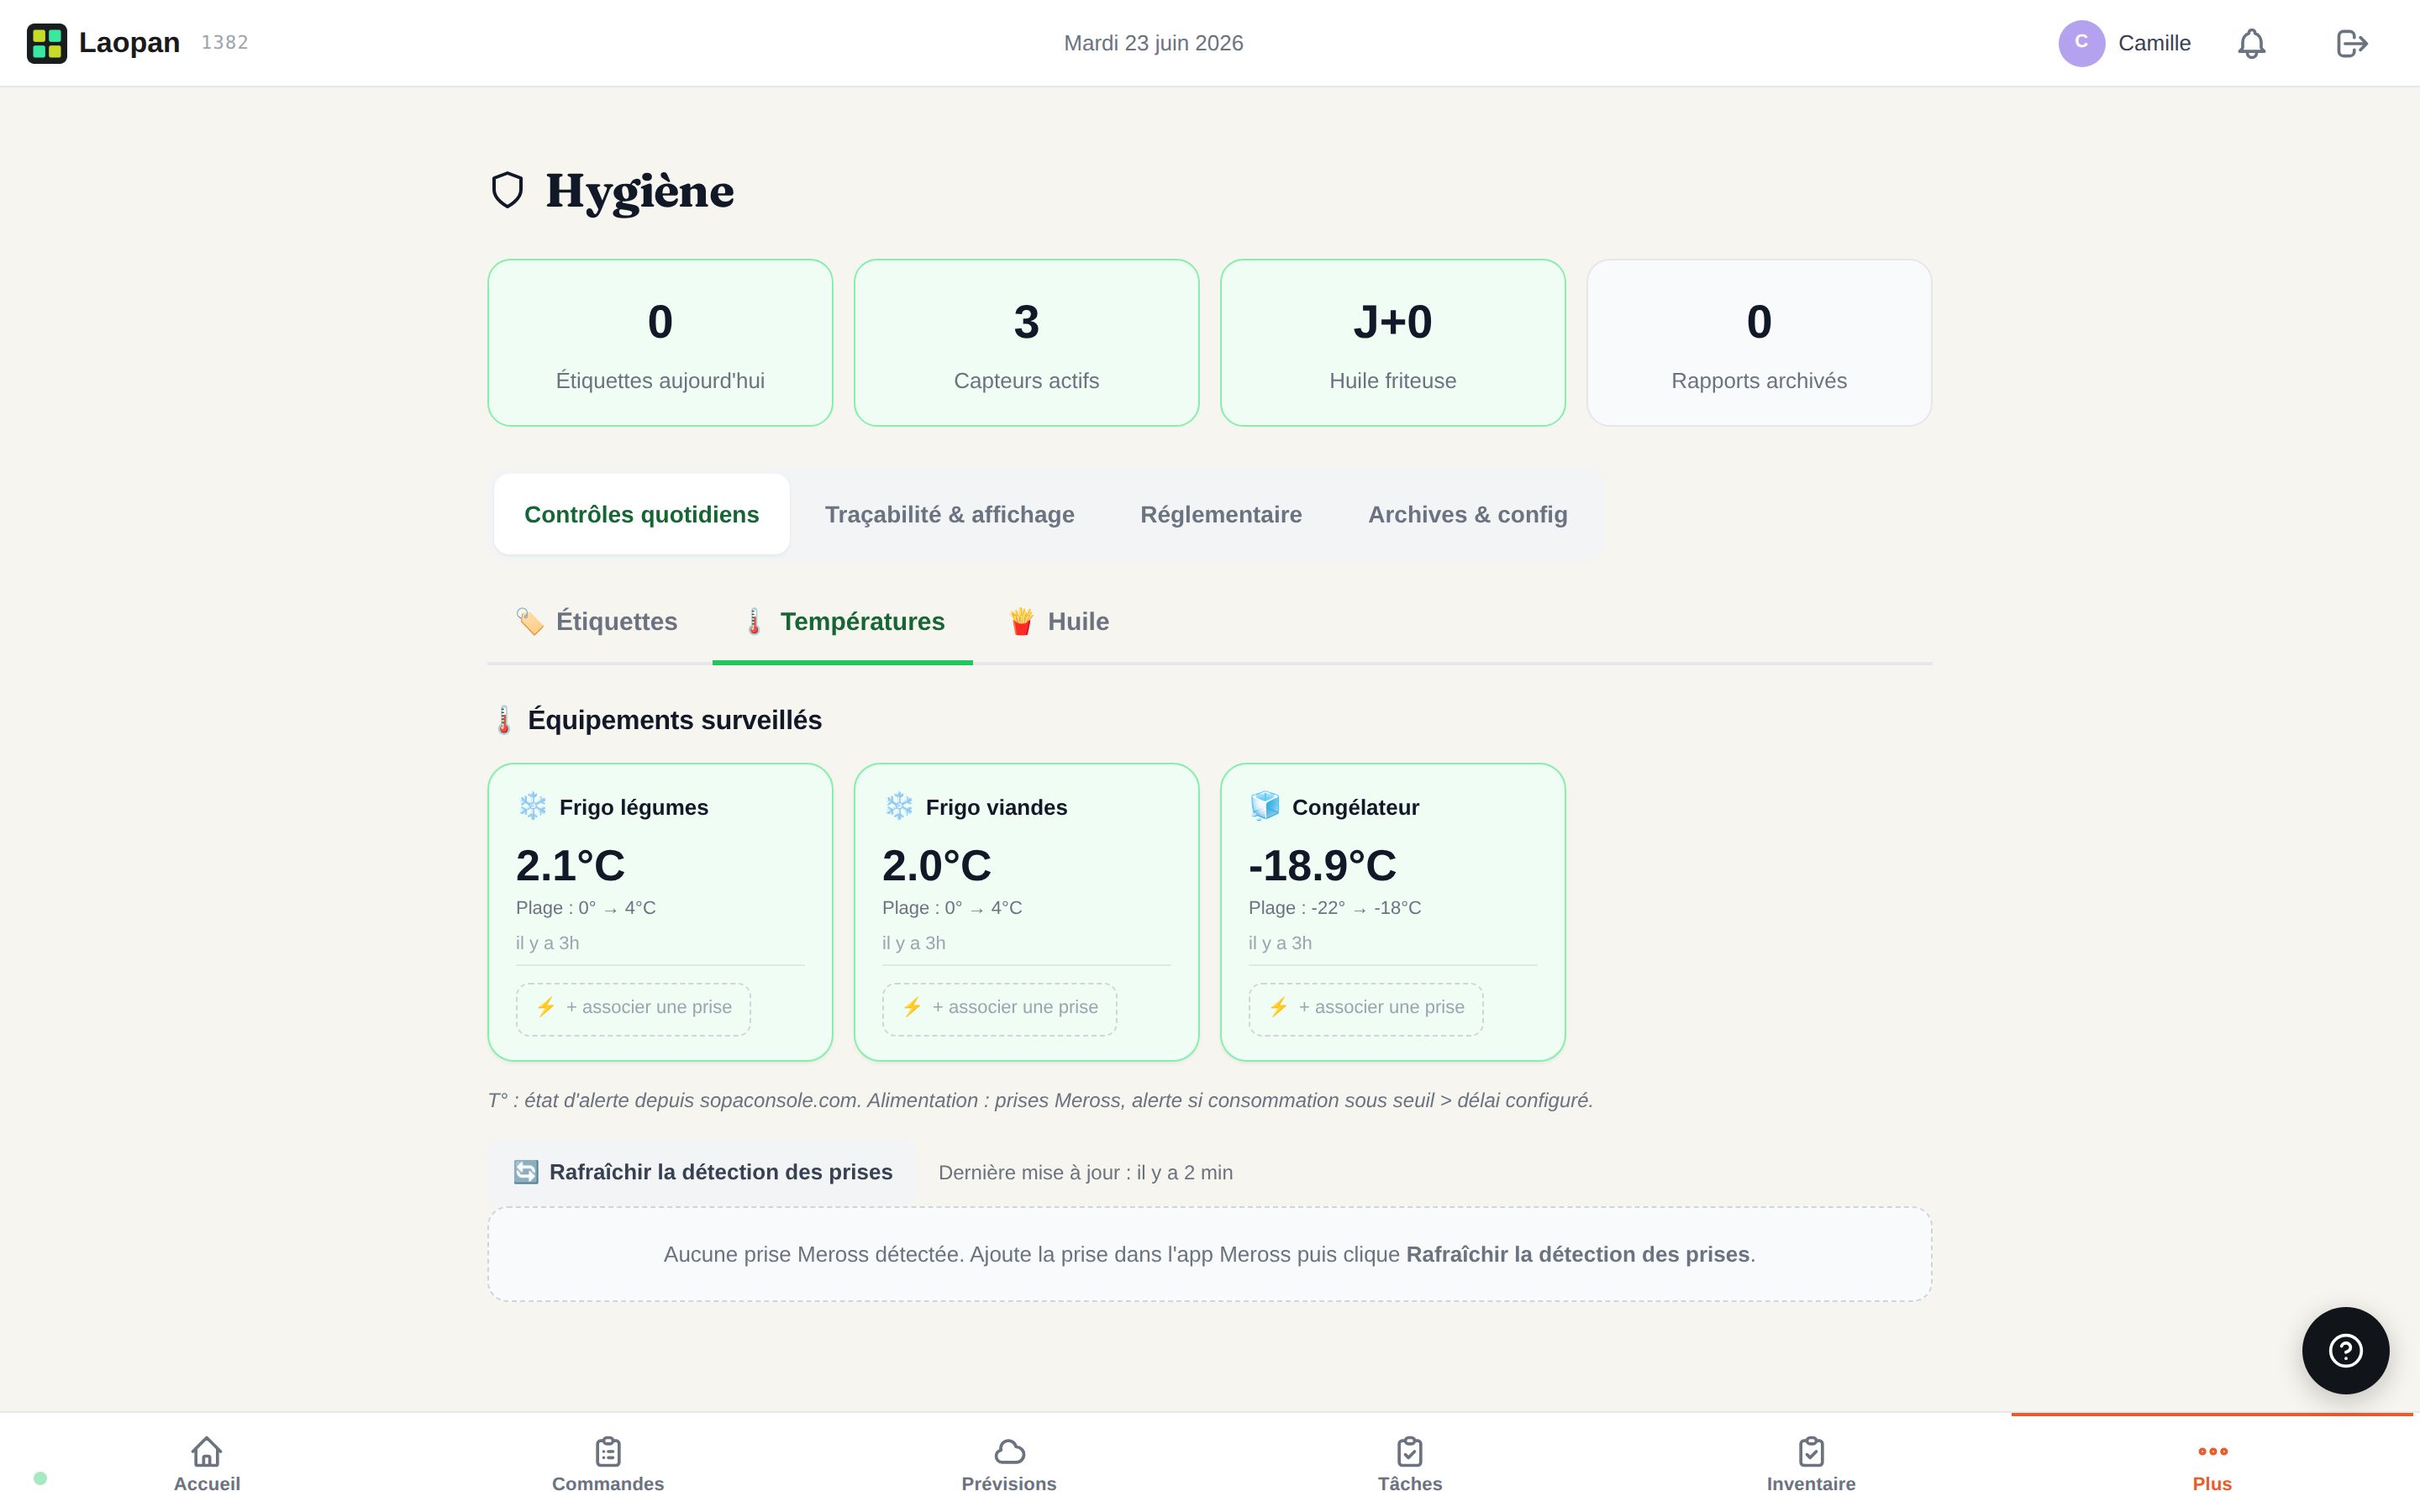The width and height of the screenshot is (2420, 1512).
Task: Click the Accueil label in bottom bar
Action: pos(207,1484)
